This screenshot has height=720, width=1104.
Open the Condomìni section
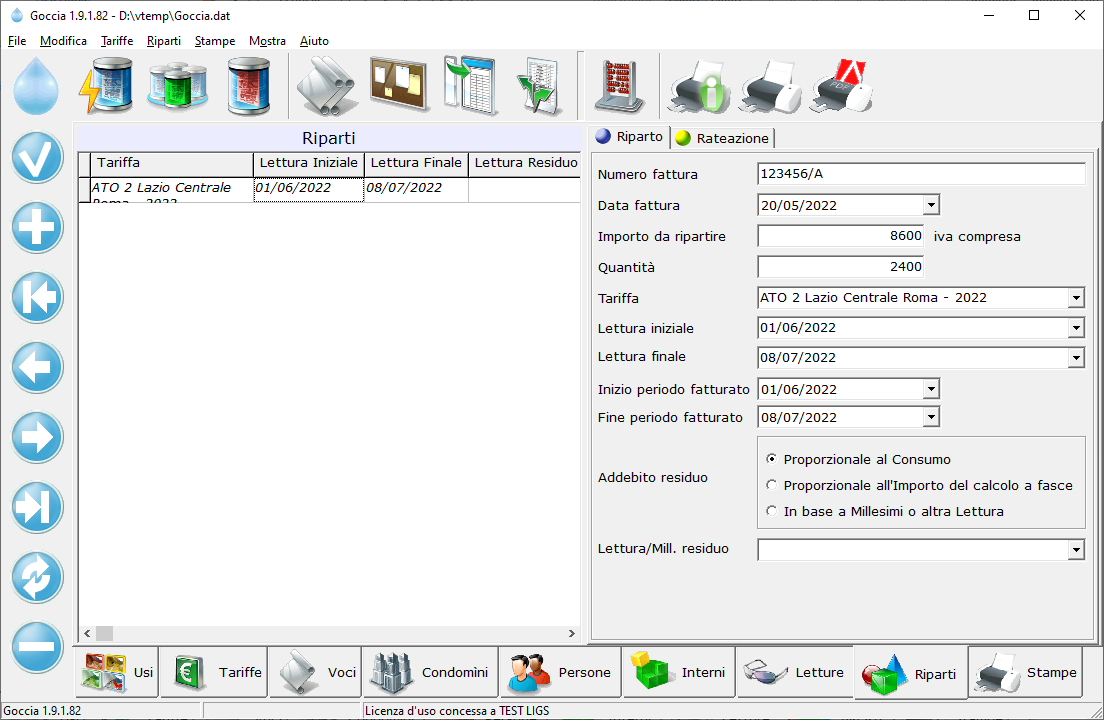[431, 672]
